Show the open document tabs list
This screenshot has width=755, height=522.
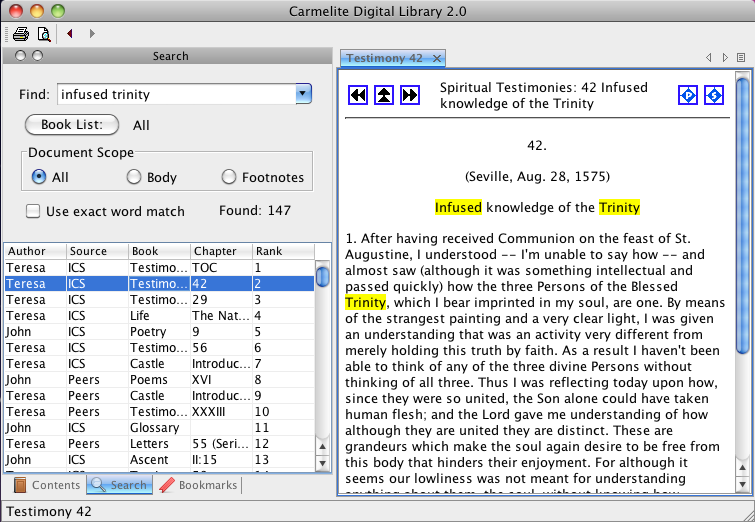pyautogui.click(x=741, y=58)
